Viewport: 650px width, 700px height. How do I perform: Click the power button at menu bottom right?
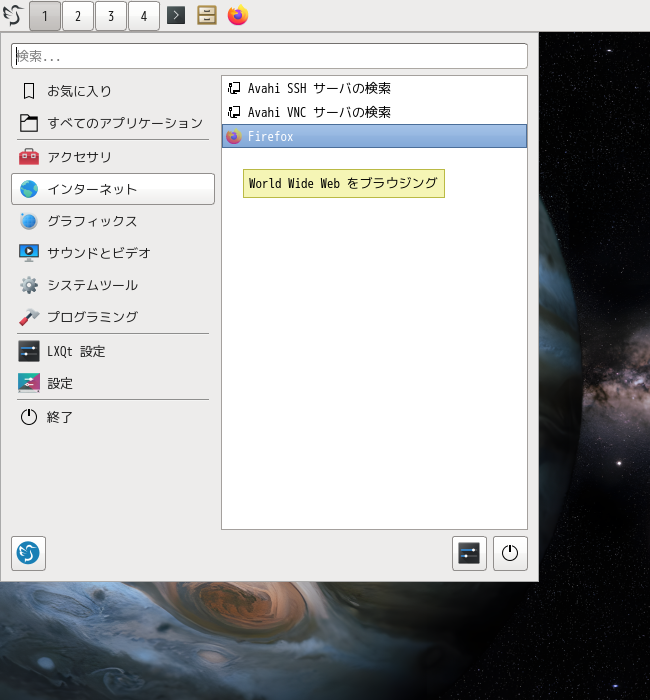(x=510, y=554)
